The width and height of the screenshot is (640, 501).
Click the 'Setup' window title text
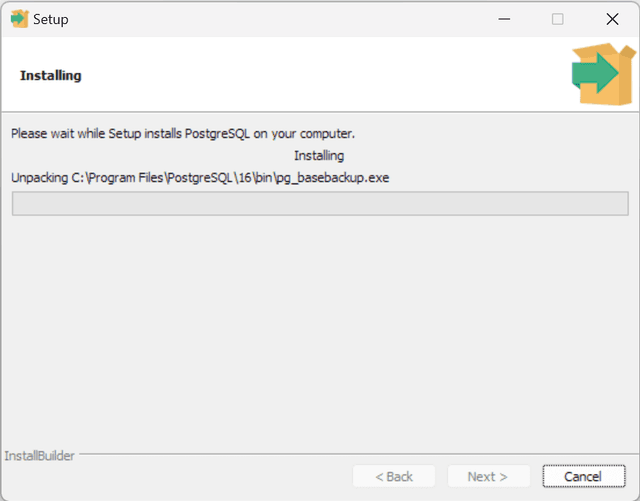click(x=51, y=20)
